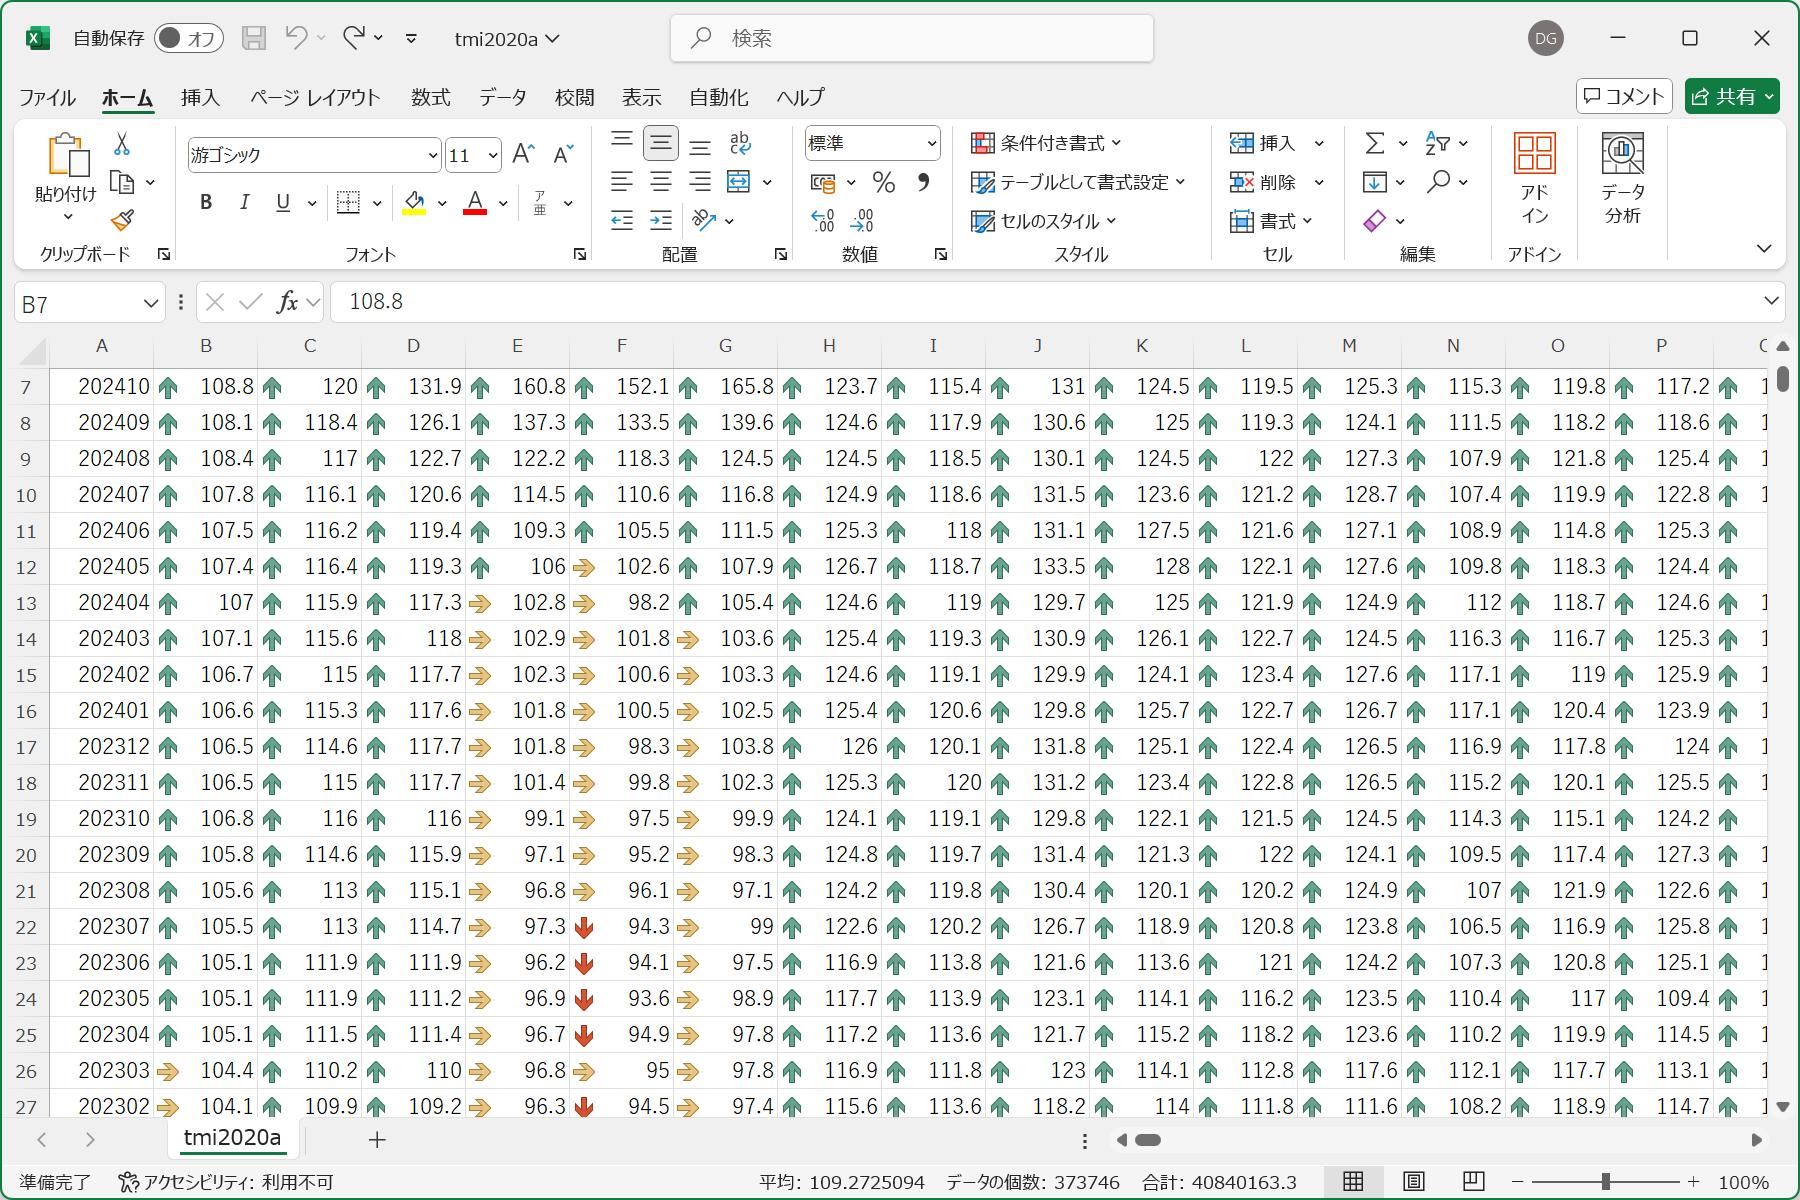Switch to Page Layout view icon
The image size is (1800, 1200).
1413,1182
